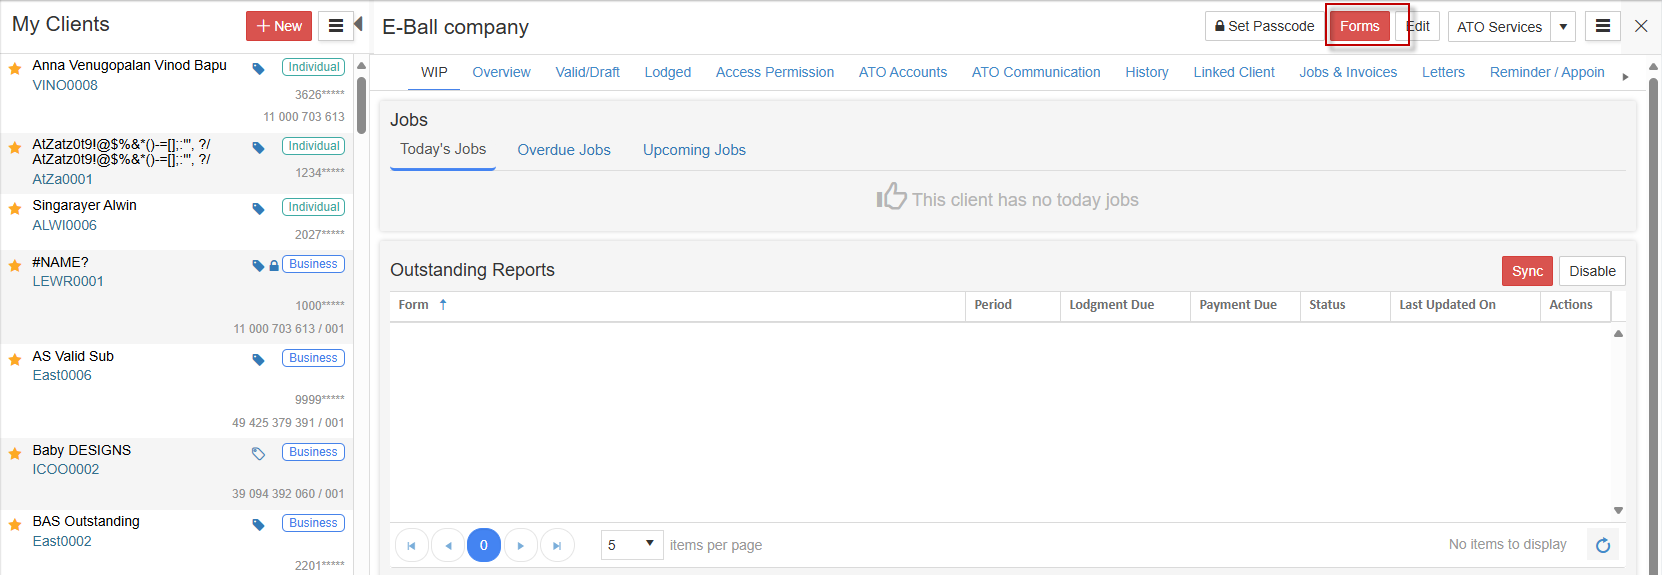This screenshot has height=575, width=1662.
Task: Expand the ATO Services dropdown arrow
Action: click(x=1563, y=27)
